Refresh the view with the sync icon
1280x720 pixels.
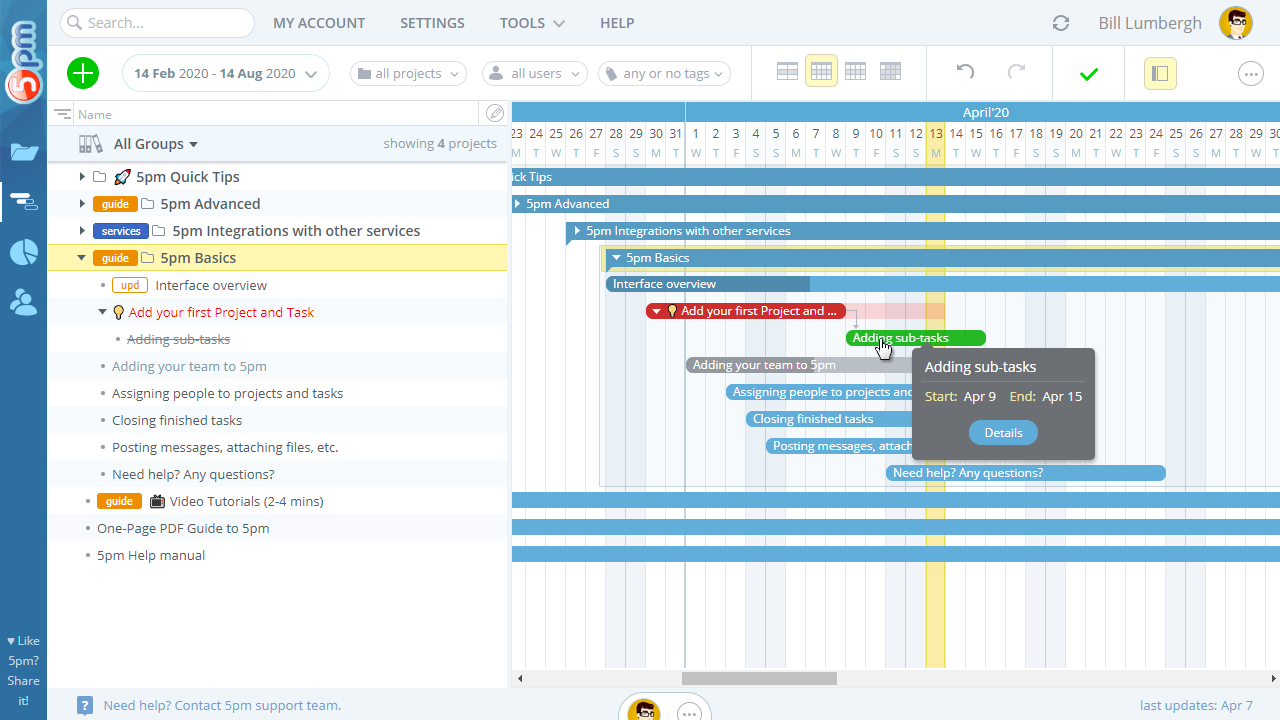pos(1060,22)
